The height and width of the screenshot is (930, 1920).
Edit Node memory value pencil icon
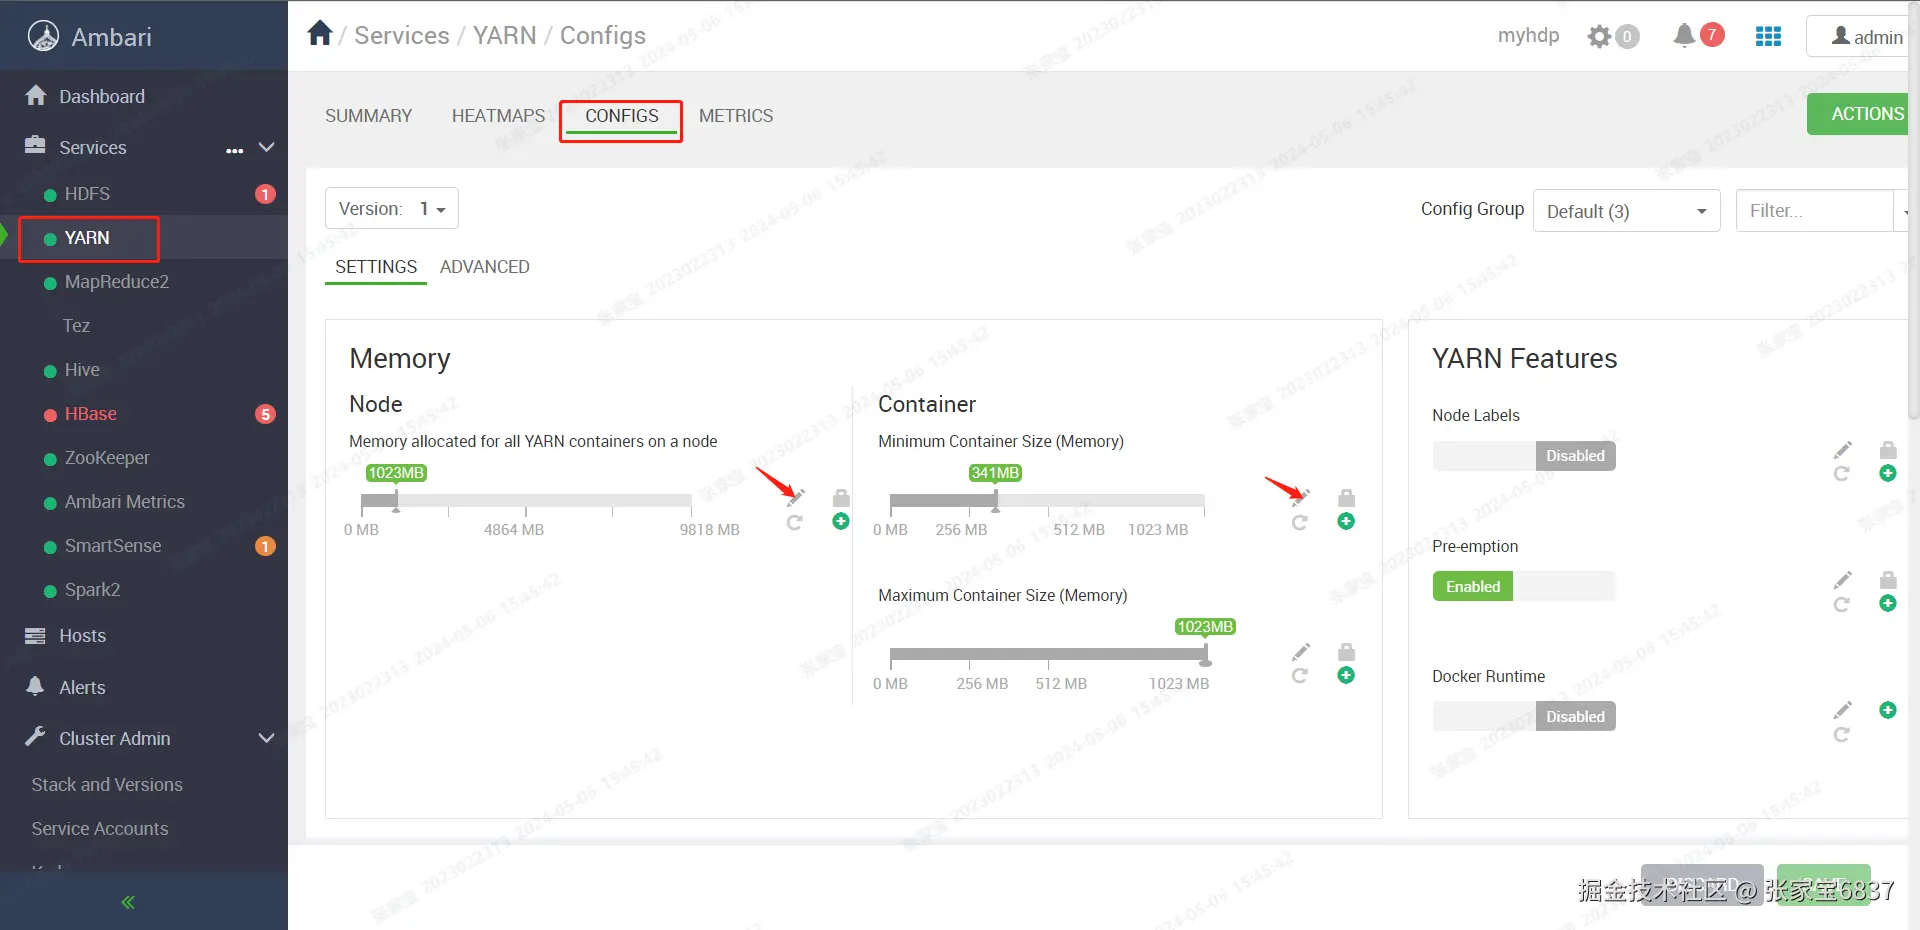click(x=795, y=497)
